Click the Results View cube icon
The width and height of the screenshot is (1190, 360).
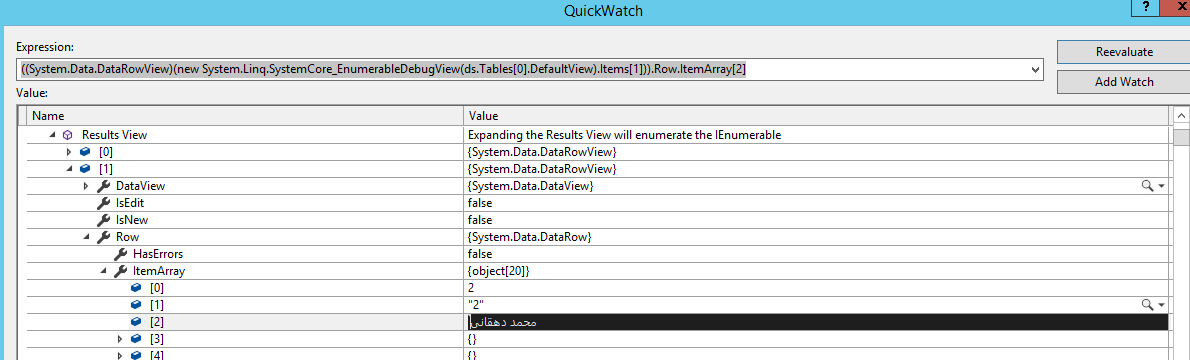click(x=68, y=134)
